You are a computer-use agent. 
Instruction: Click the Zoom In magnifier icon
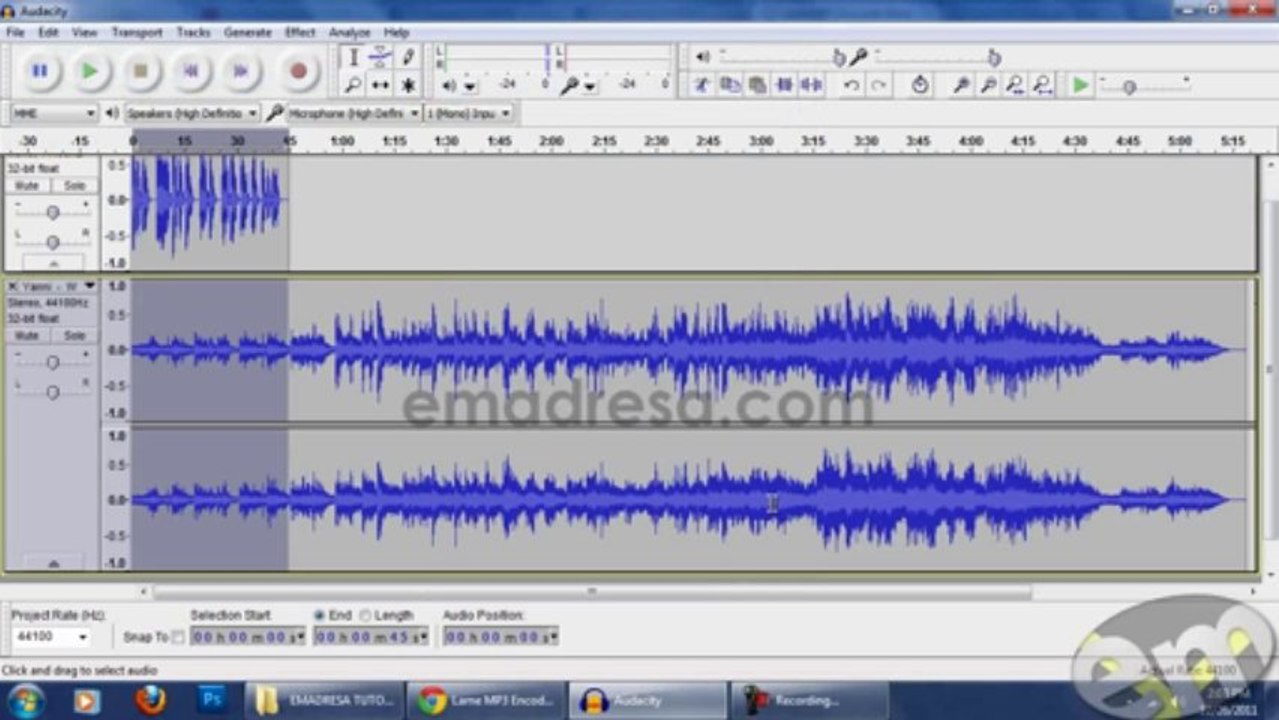pos(961,85)
